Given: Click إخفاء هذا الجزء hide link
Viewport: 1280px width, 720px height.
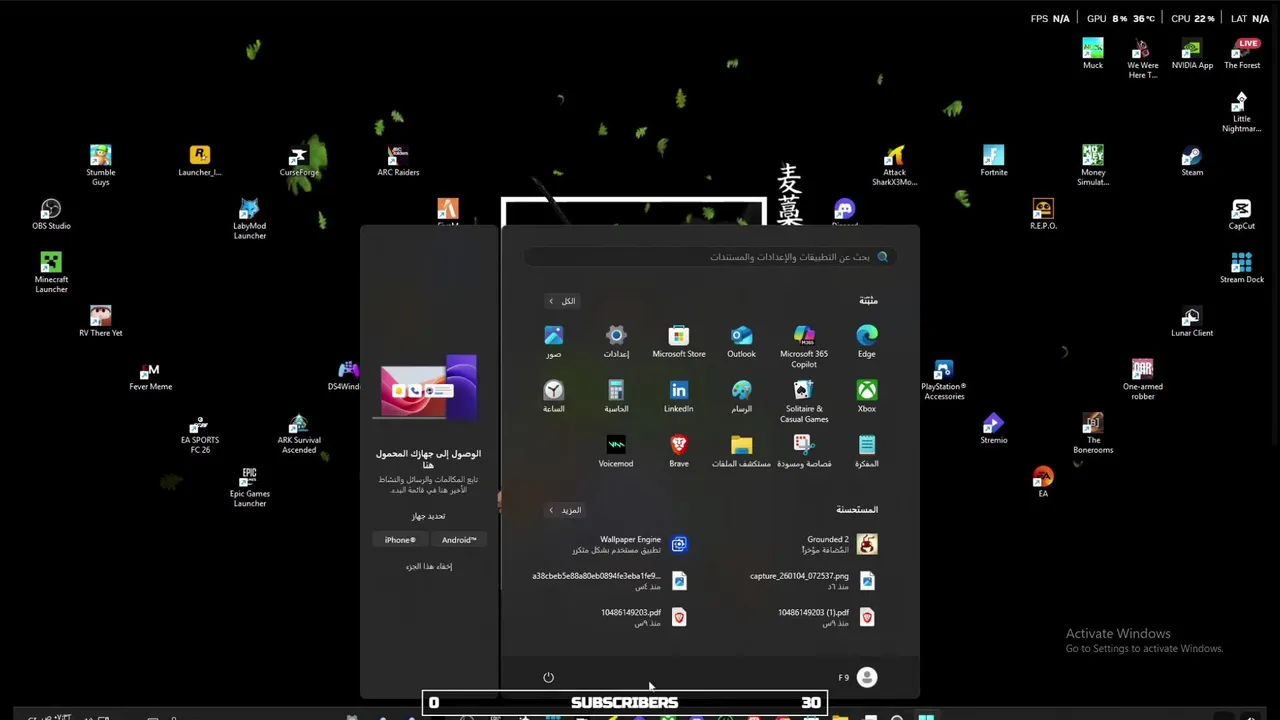Looking at the screenshot, I should pyautogui.click(x=429, y=566).
